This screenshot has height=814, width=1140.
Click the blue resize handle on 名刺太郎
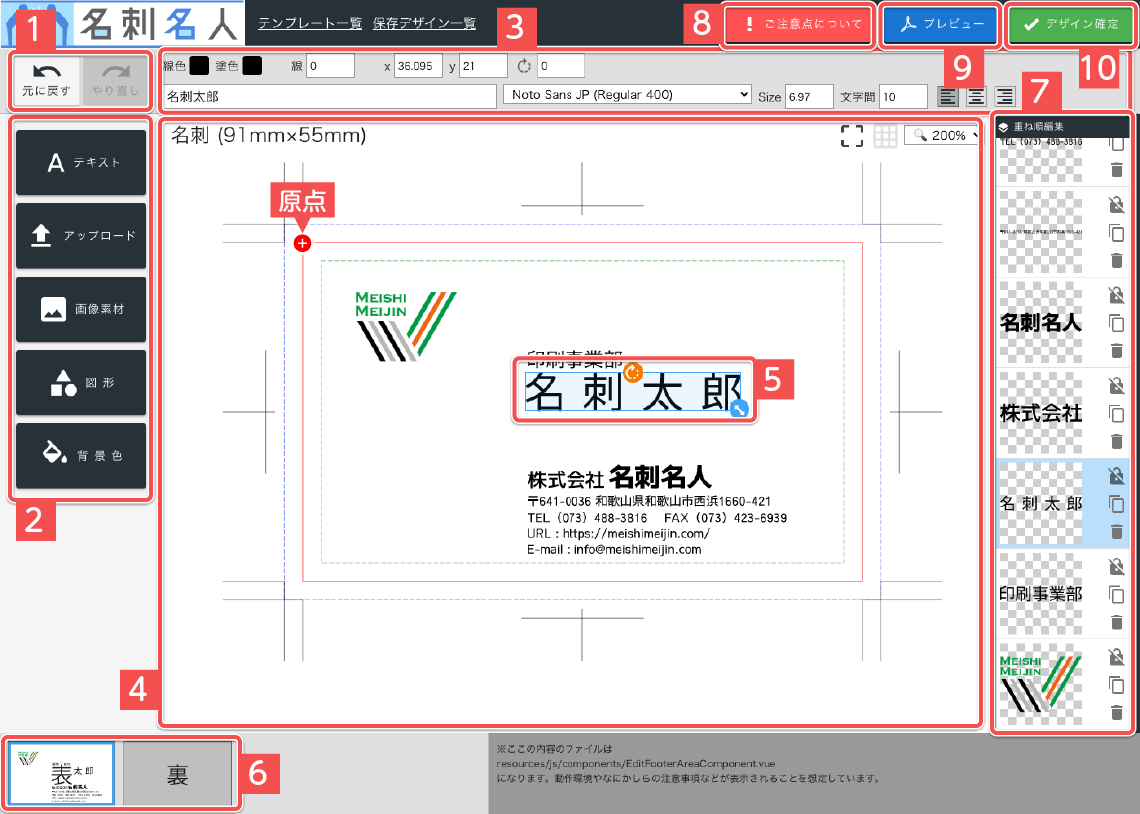pos(739,409)
